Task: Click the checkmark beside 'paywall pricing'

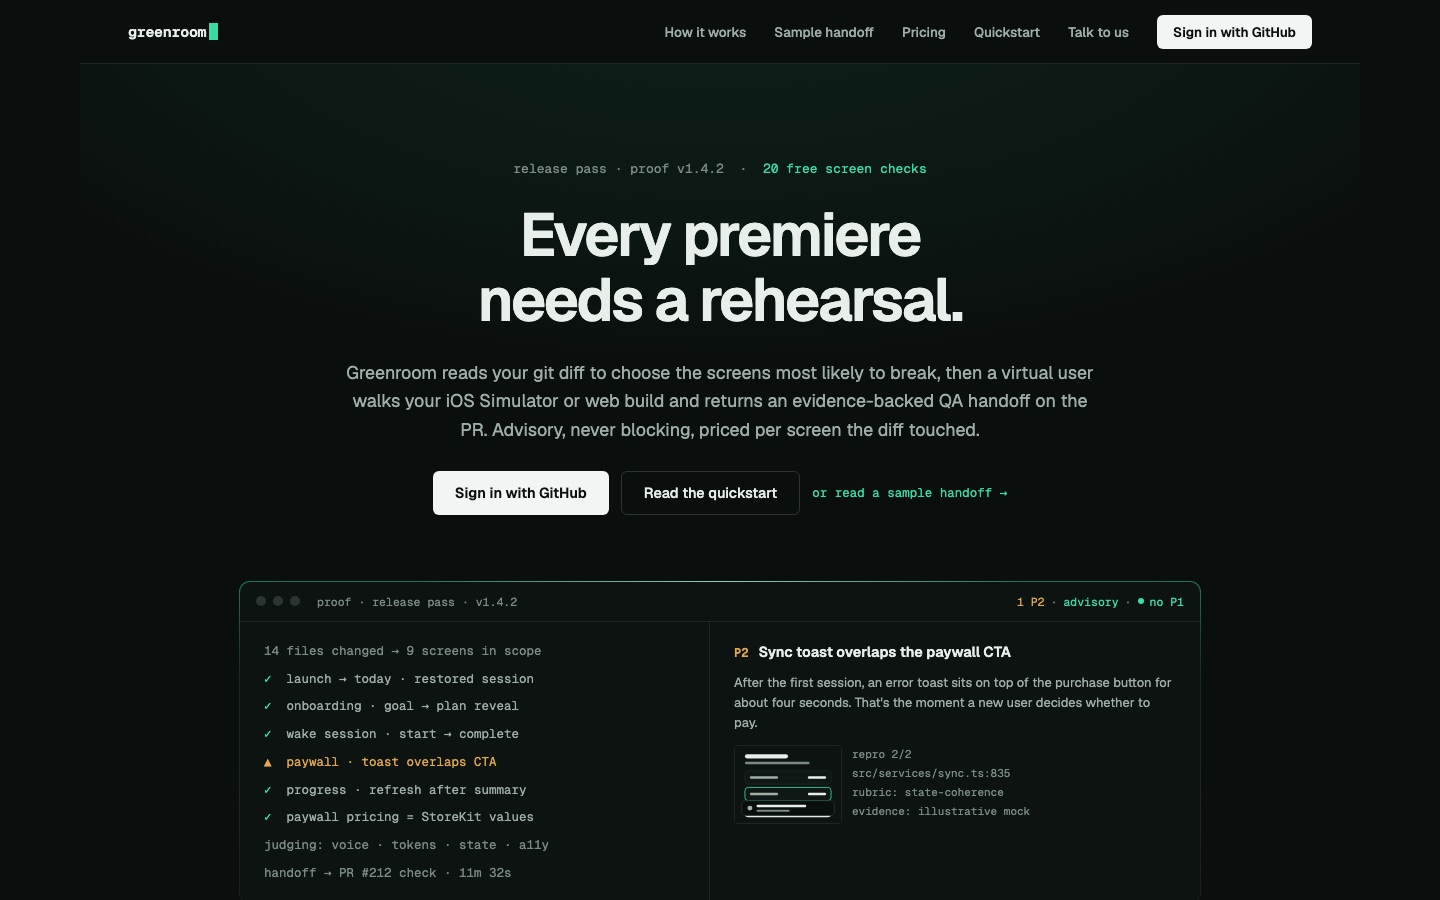Action: pyautogui.click(x=268, y=817)
